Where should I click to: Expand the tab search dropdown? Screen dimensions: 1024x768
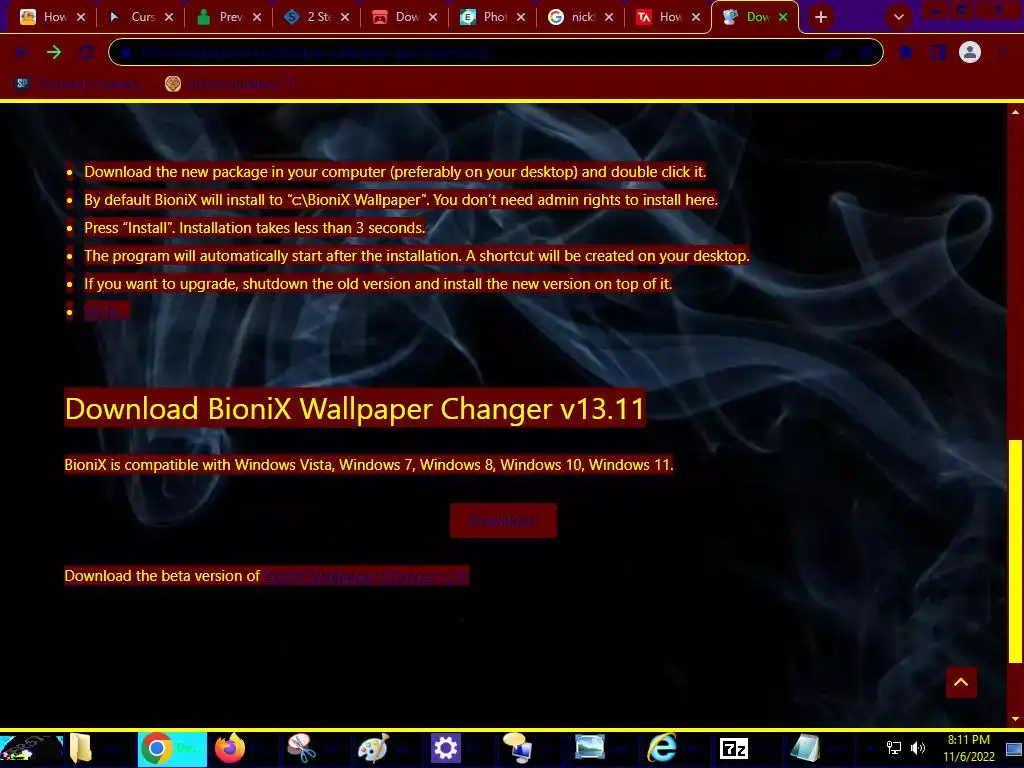coord(899,17)
